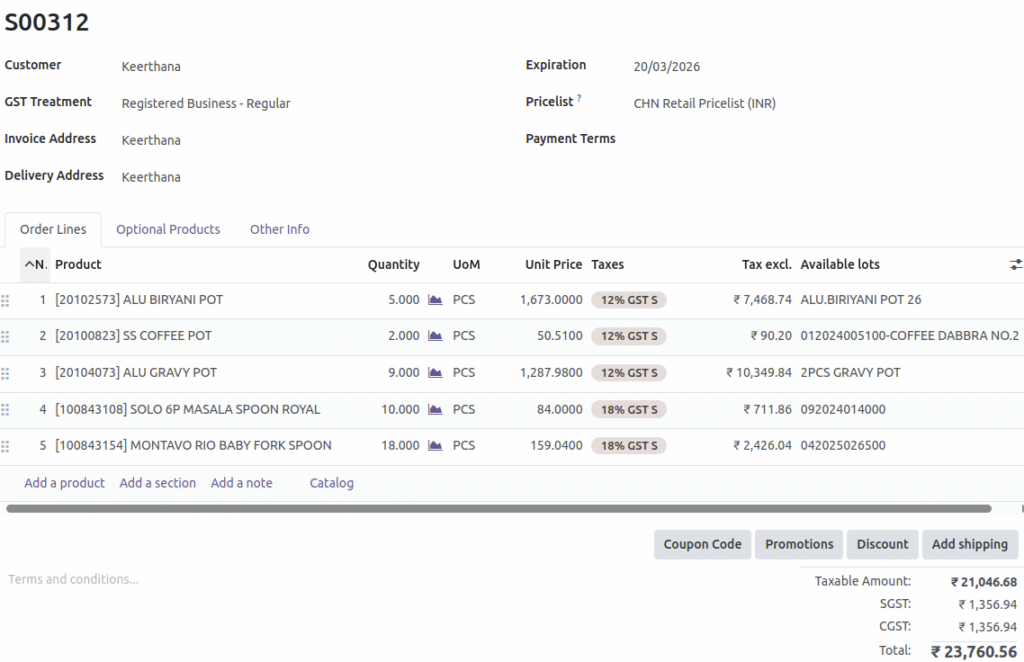Screen dimensions: 1024x662
Task: Click forecast chart icon for ALU BIRYANI POT
Action: click(435, 300)
